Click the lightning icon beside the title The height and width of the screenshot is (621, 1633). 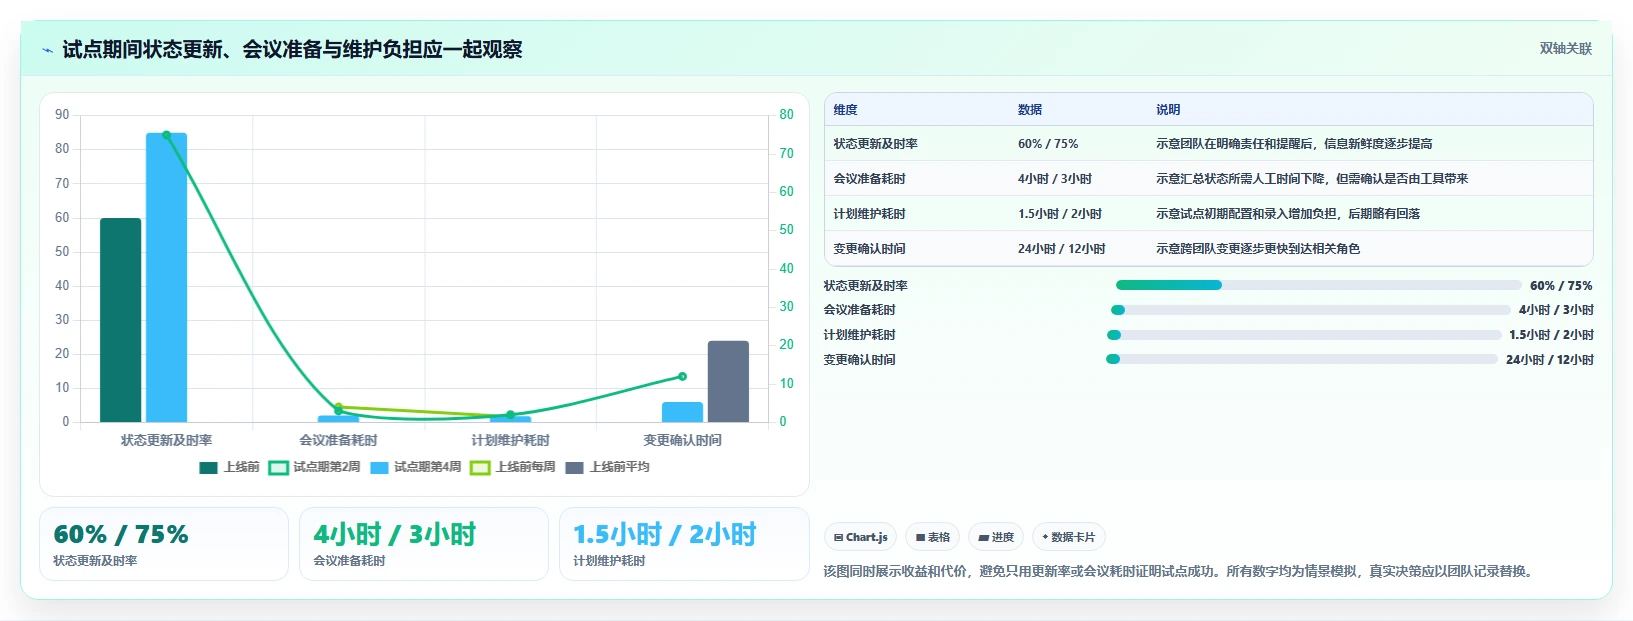click(47, 50)
